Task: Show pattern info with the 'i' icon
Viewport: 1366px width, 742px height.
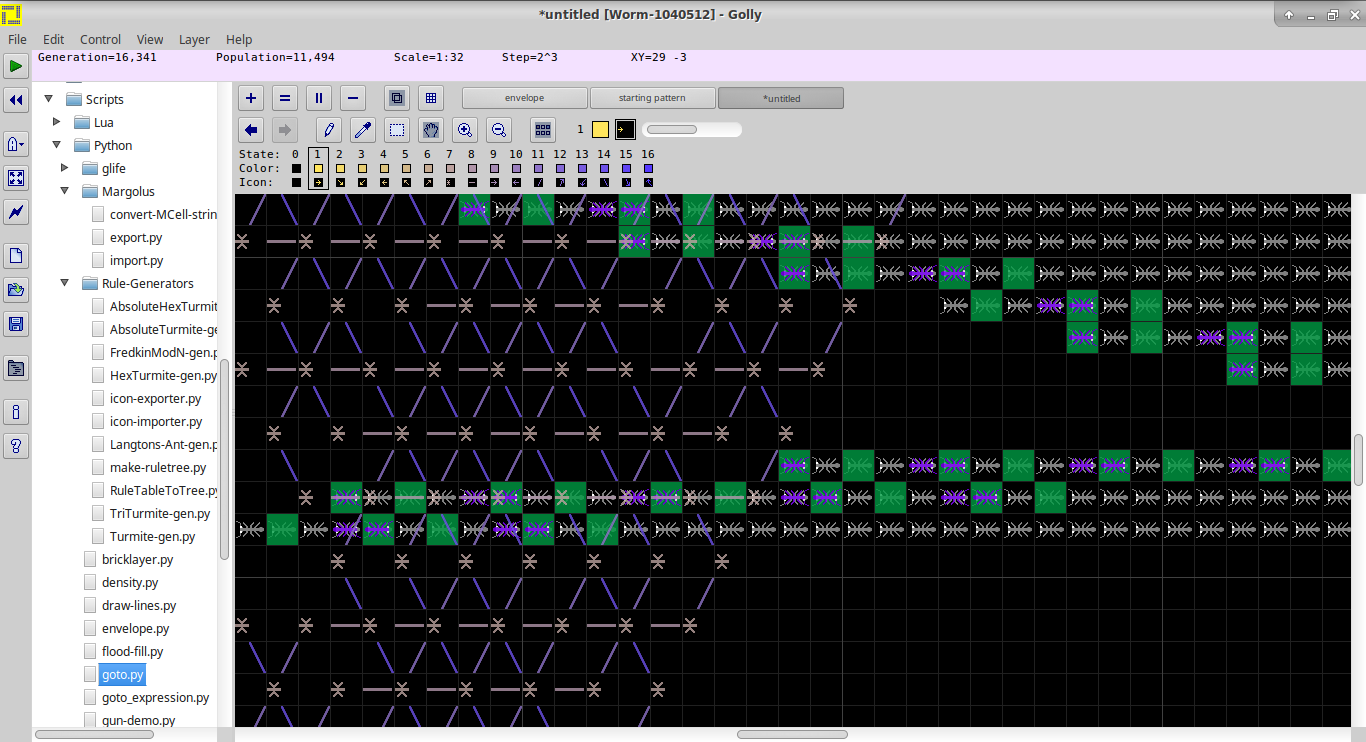Action: tap(15, 412)
